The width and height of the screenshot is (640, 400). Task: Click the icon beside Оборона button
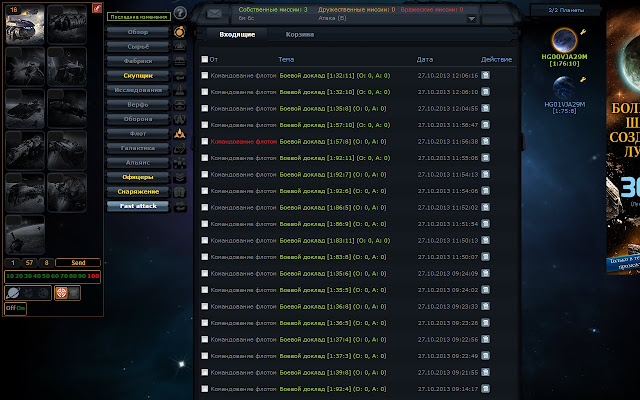pos(180,119)
